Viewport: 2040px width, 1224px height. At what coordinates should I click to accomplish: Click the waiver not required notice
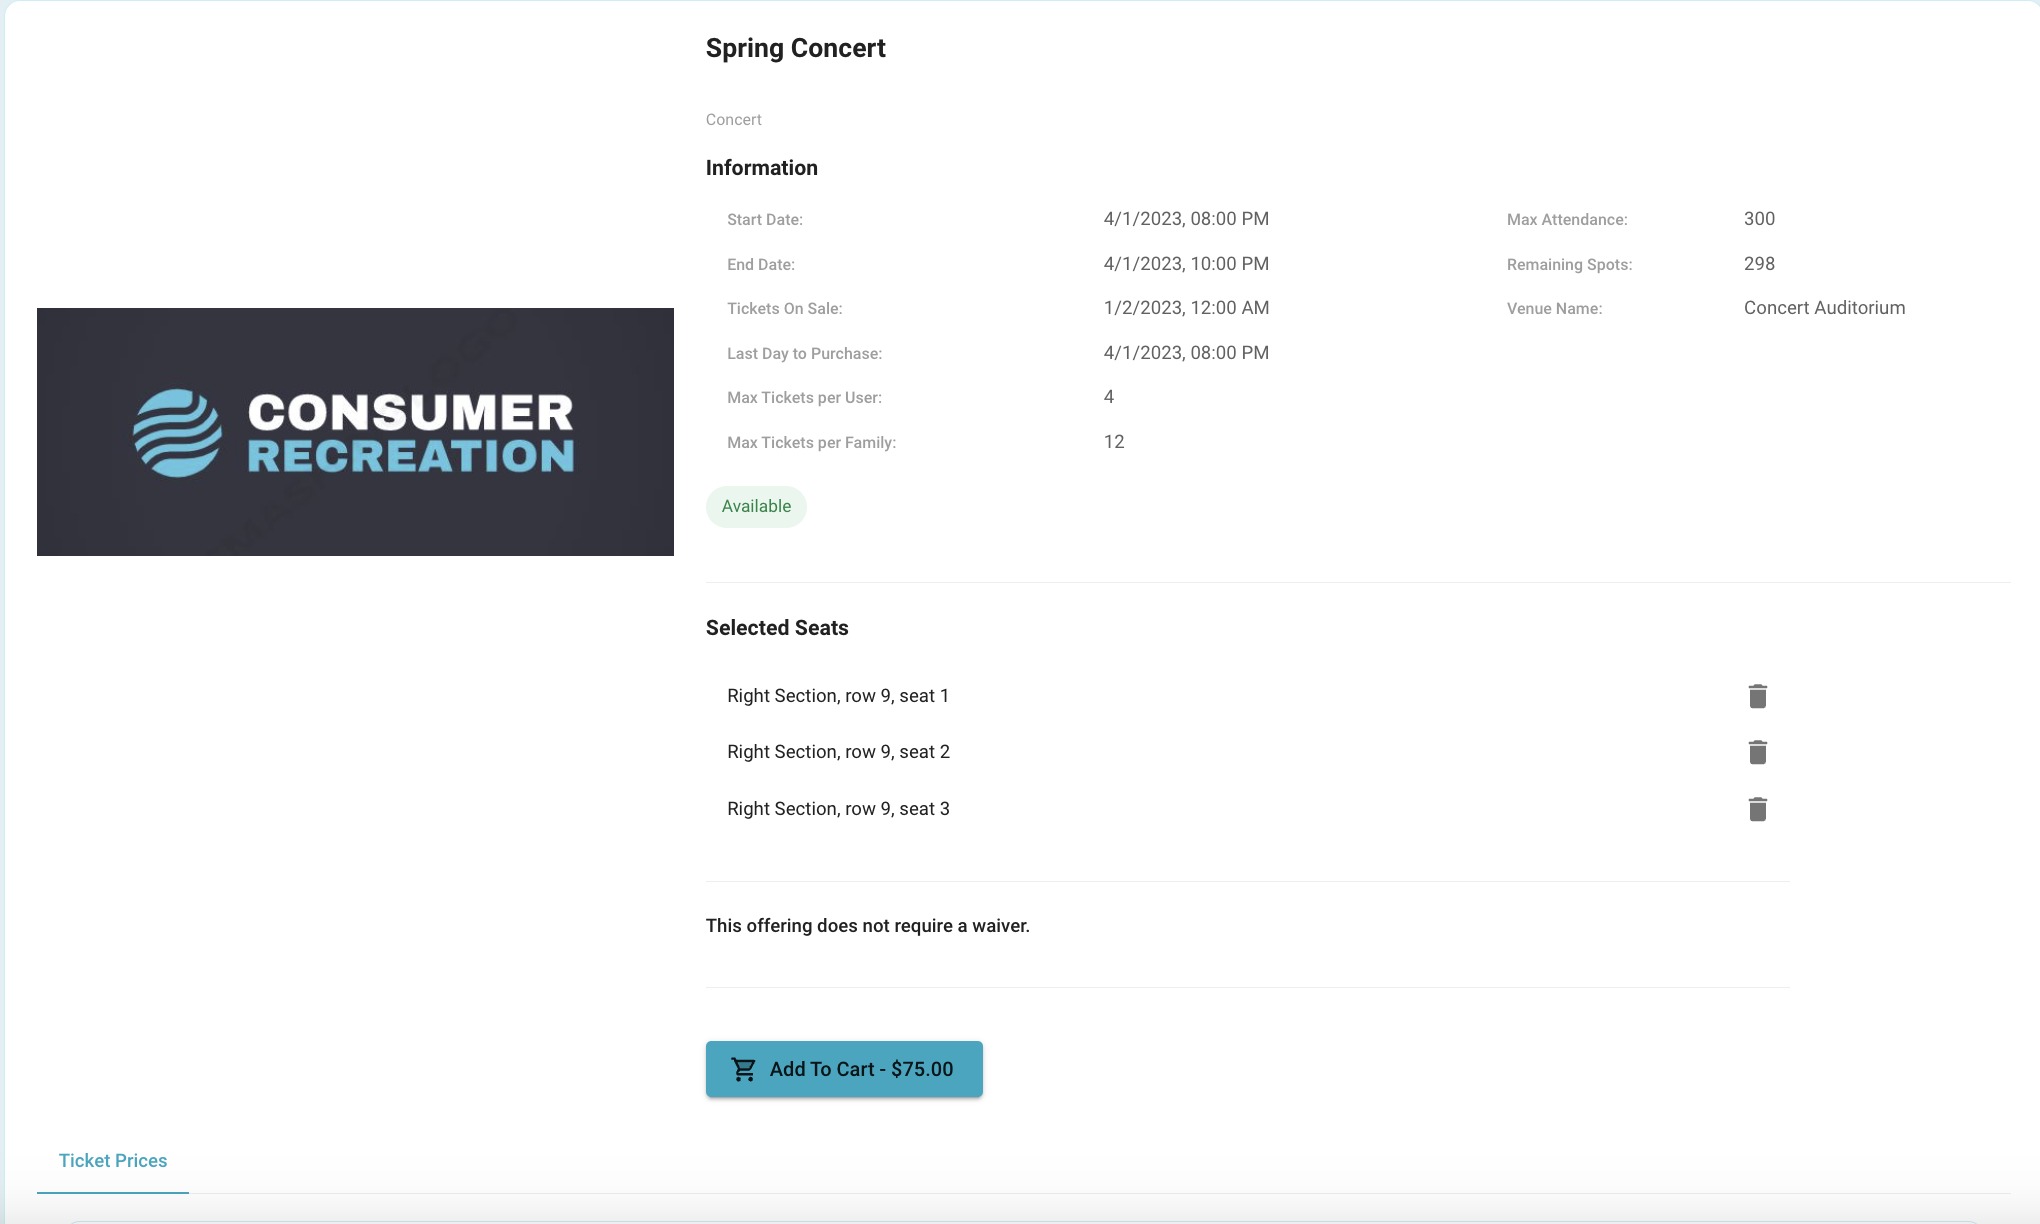[868, 926]
